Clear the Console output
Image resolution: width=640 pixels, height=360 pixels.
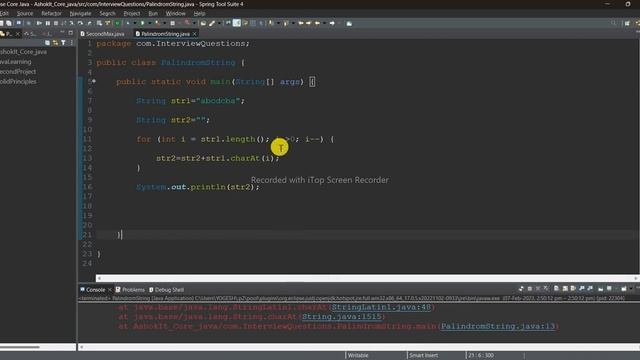[556, 289]
